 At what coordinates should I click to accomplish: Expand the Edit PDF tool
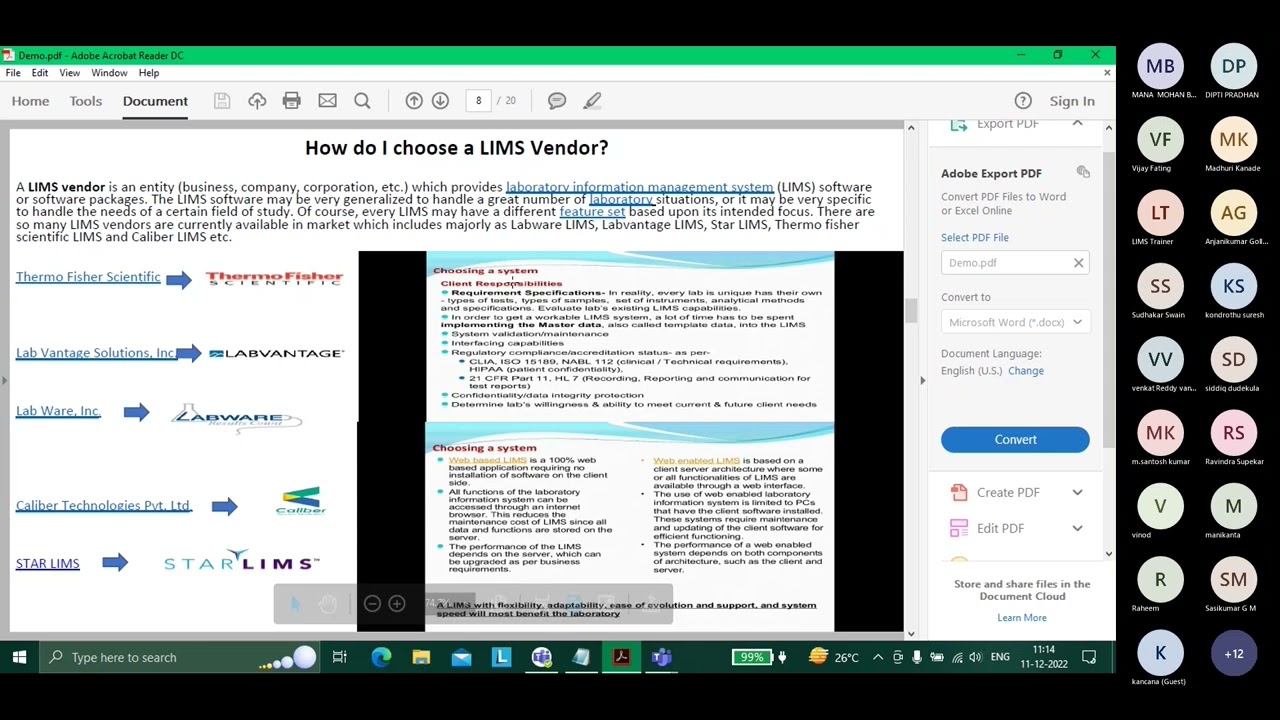[x=1077, y=528]
